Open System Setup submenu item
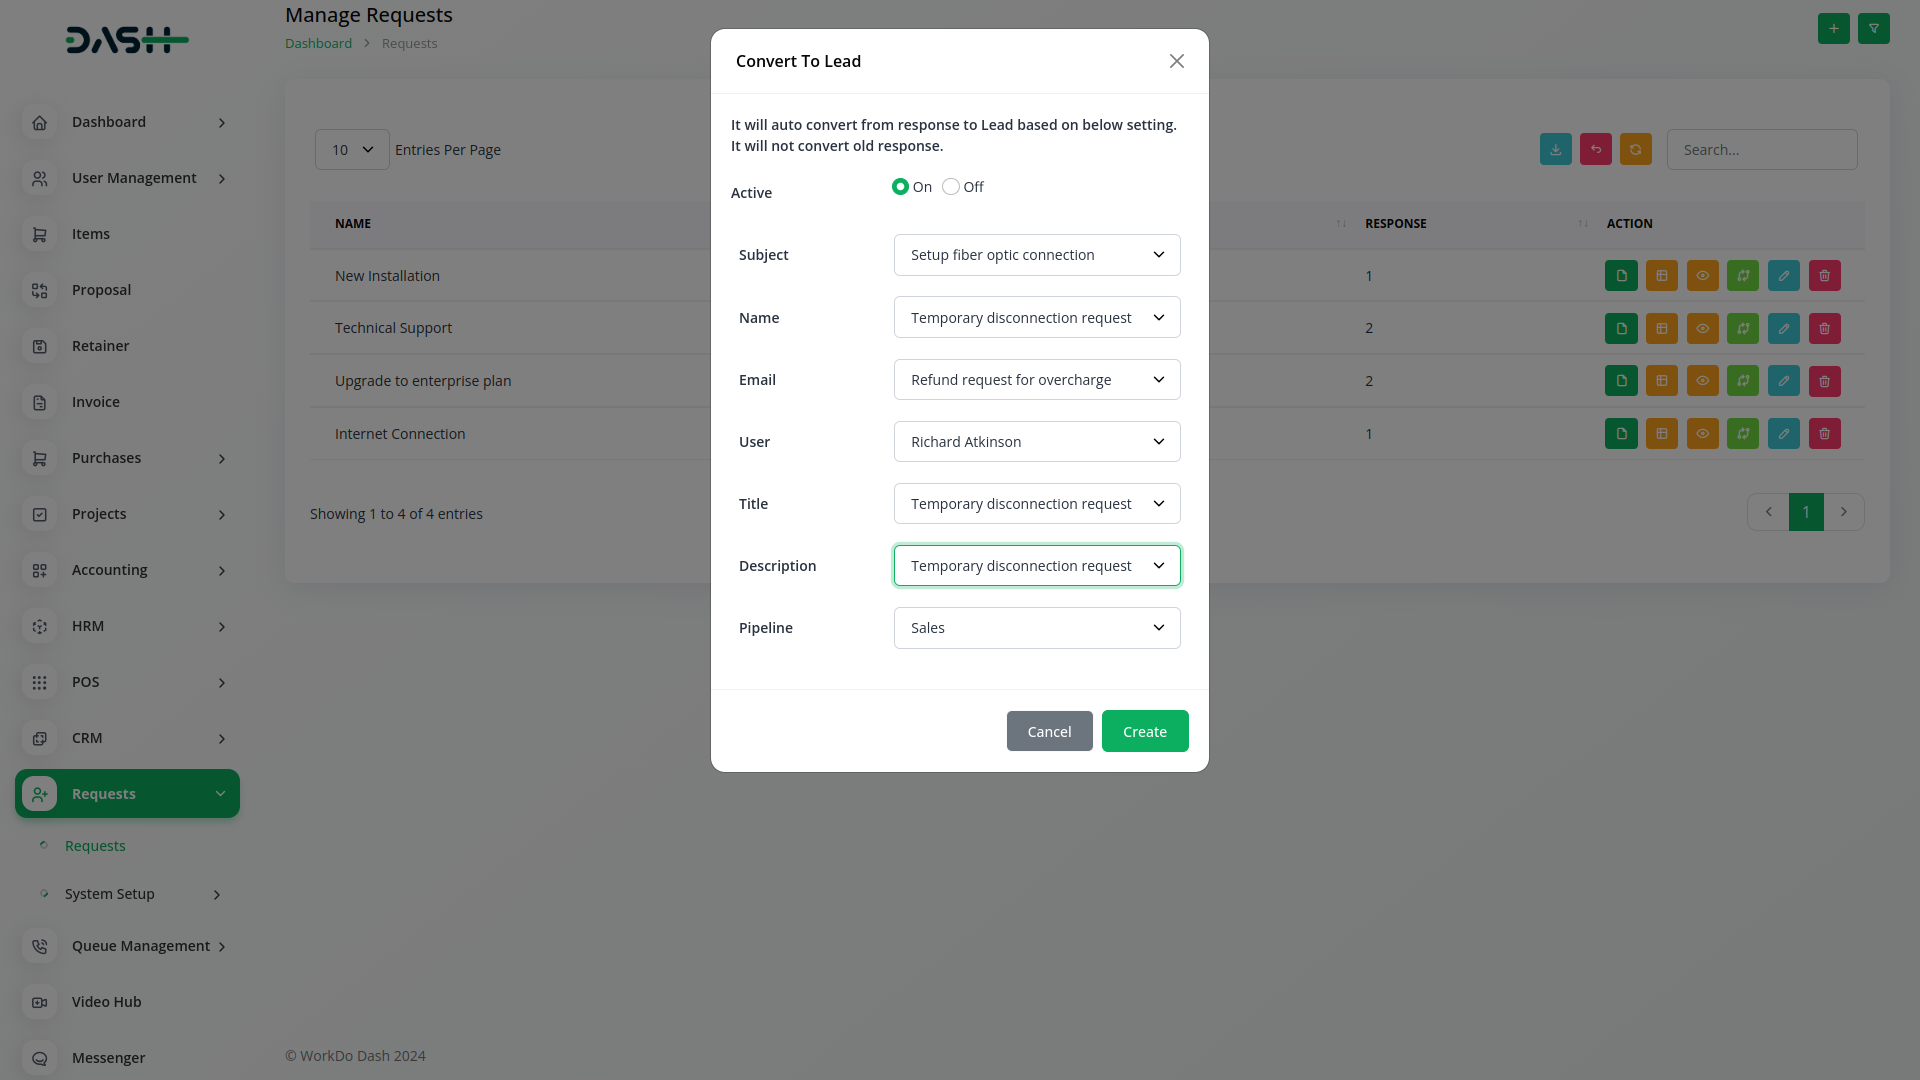This screenshot has height=1080, width=1920. click(x=110, y=894)
